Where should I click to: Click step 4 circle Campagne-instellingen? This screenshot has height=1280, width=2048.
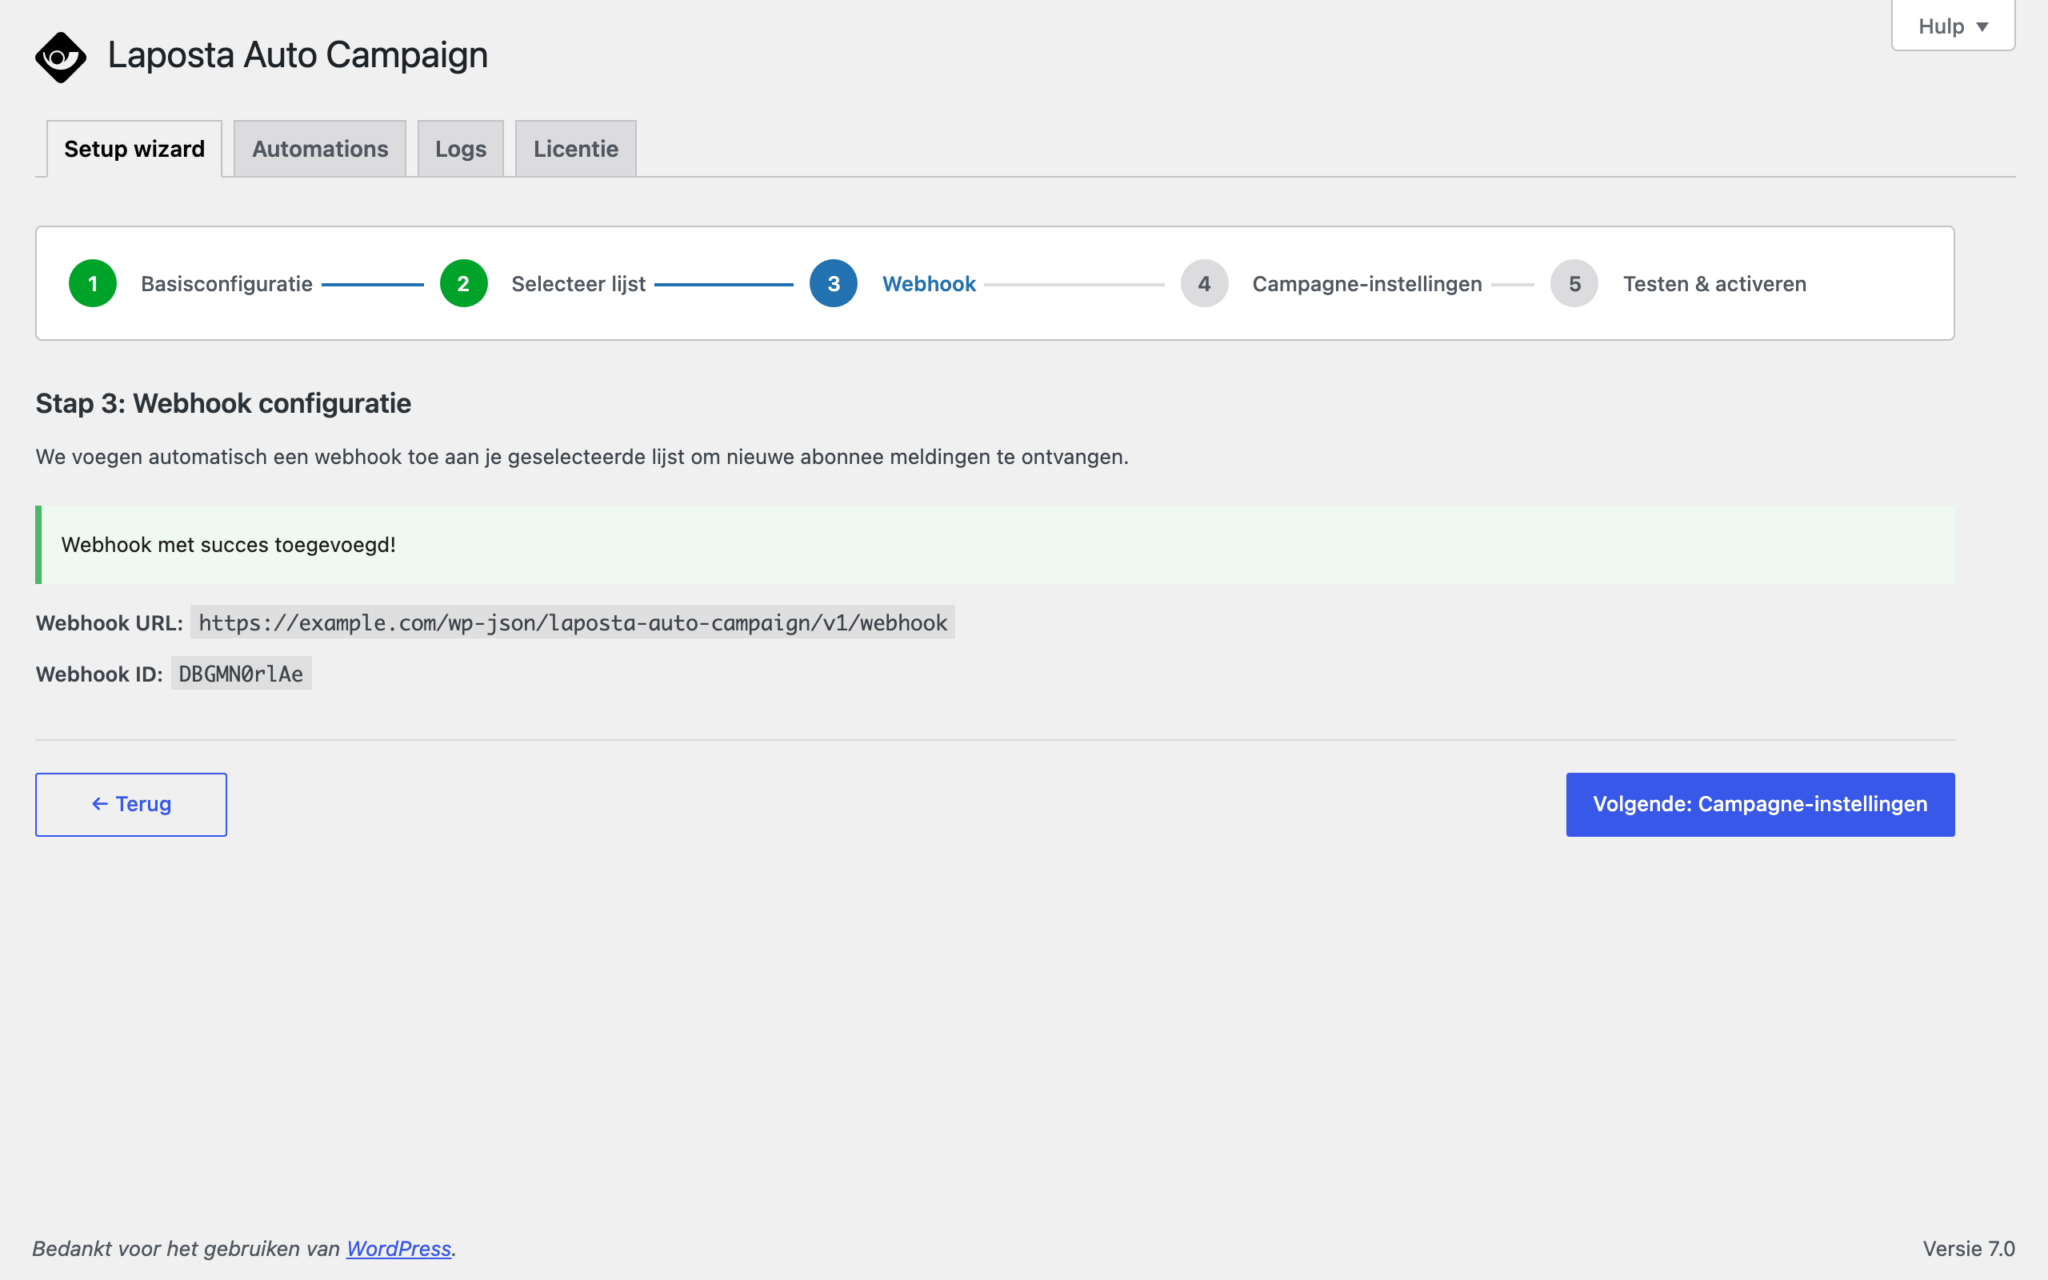tap(1204, 284)
